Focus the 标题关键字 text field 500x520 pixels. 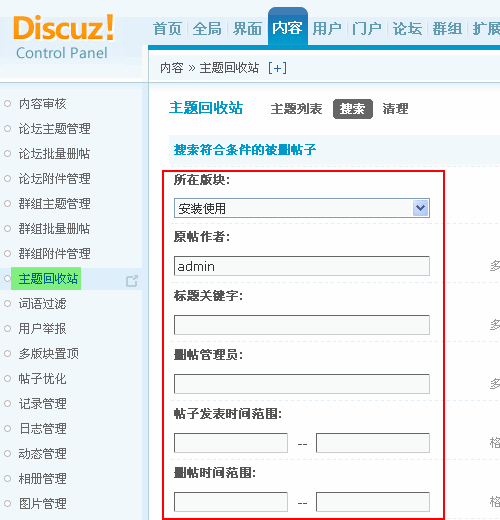tap(302, 325)
